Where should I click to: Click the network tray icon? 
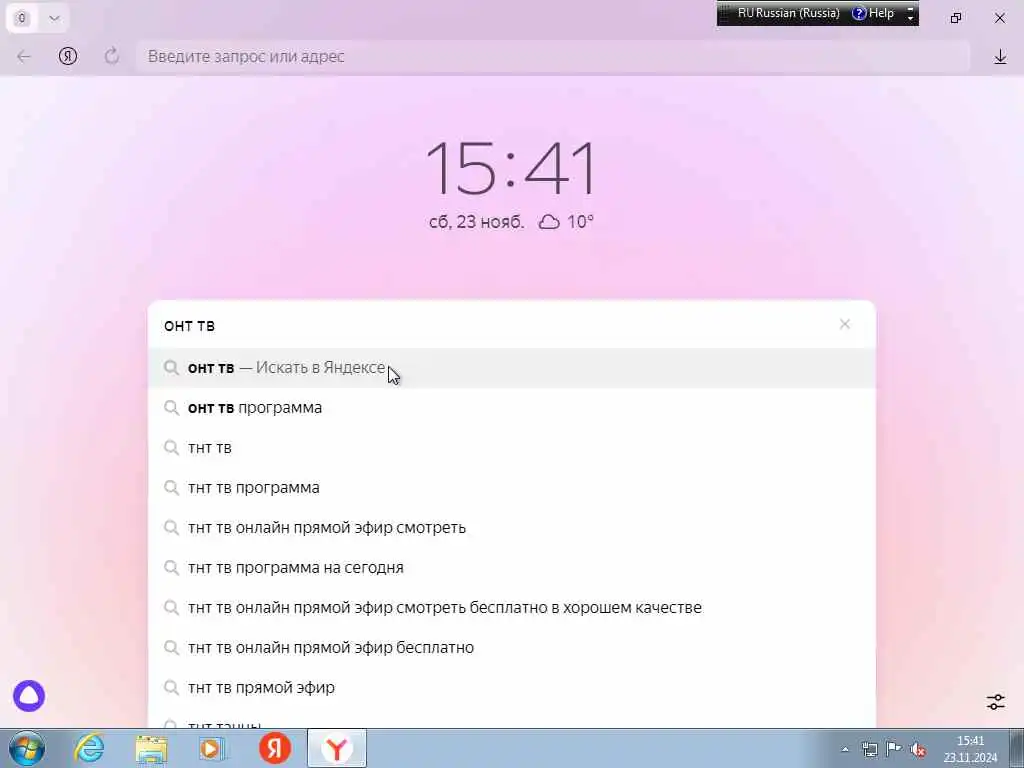tap(869, 749)
